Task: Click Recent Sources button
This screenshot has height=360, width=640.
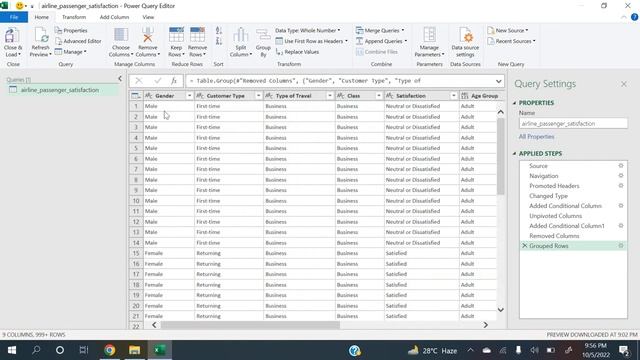Action: point(511,41)
